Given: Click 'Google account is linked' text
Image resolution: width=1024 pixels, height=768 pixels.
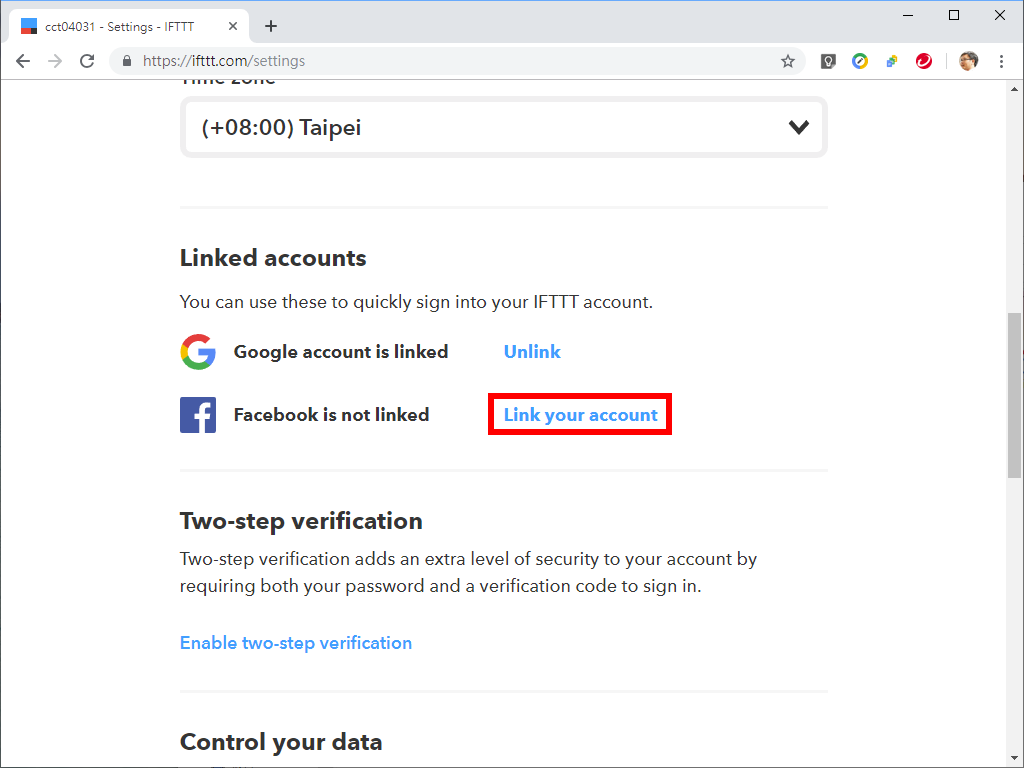Looking at the screenshot, I should [341, 352].
